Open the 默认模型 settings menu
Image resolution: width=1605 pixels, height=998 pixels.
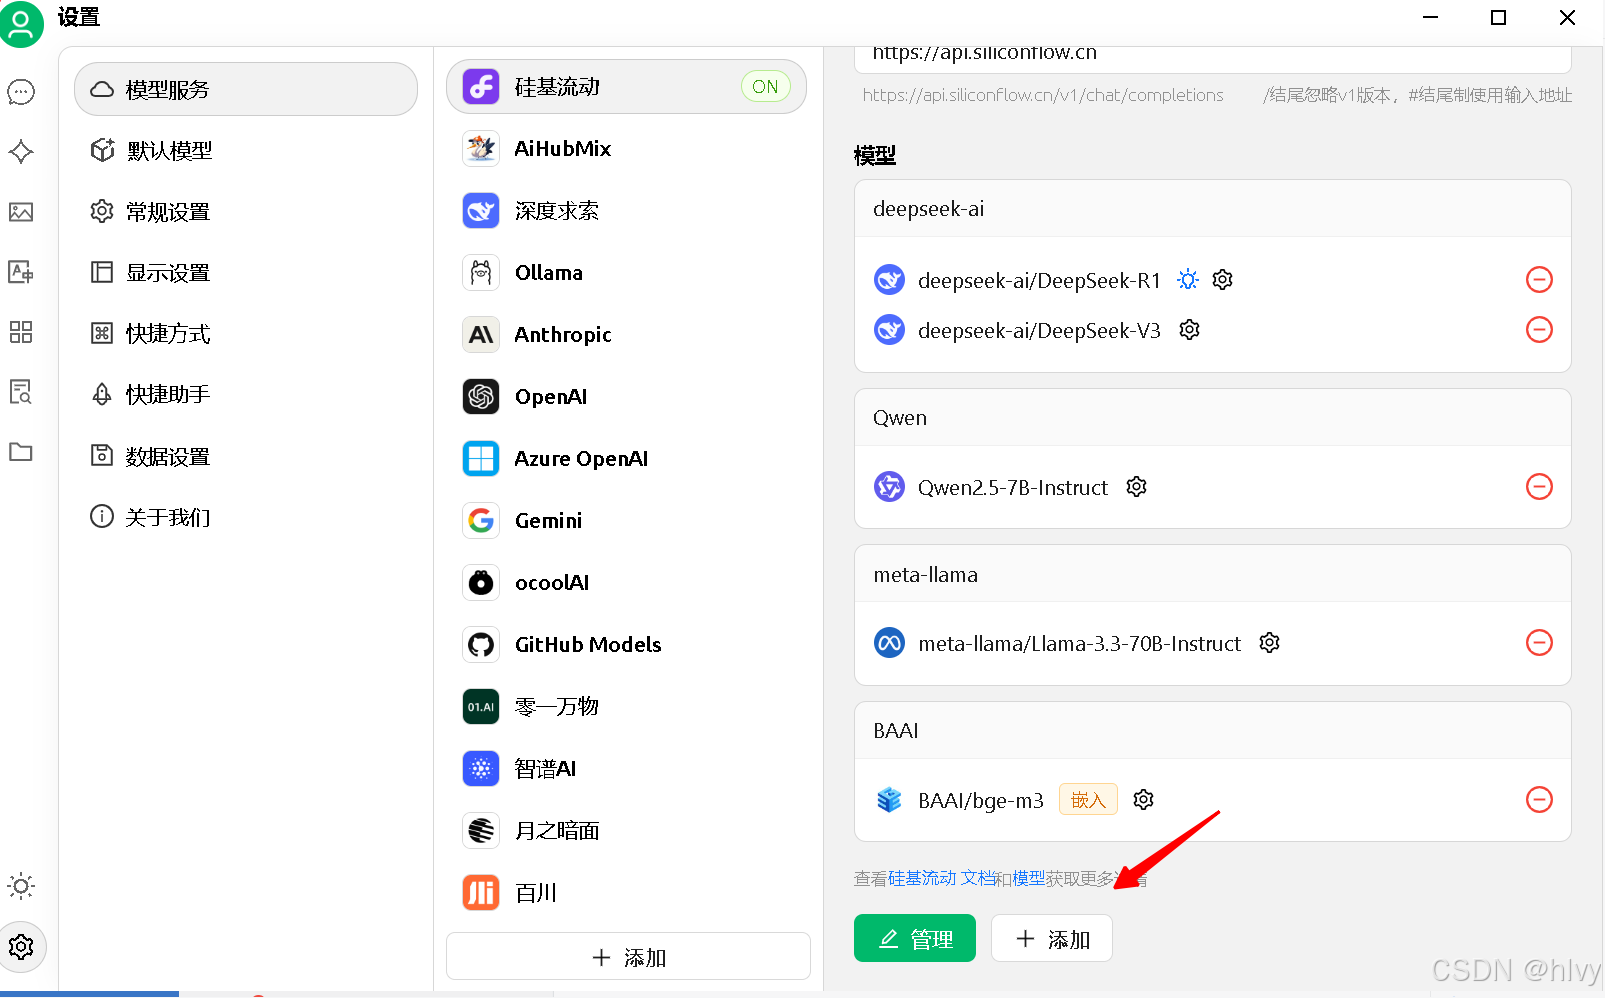(246, 151)
